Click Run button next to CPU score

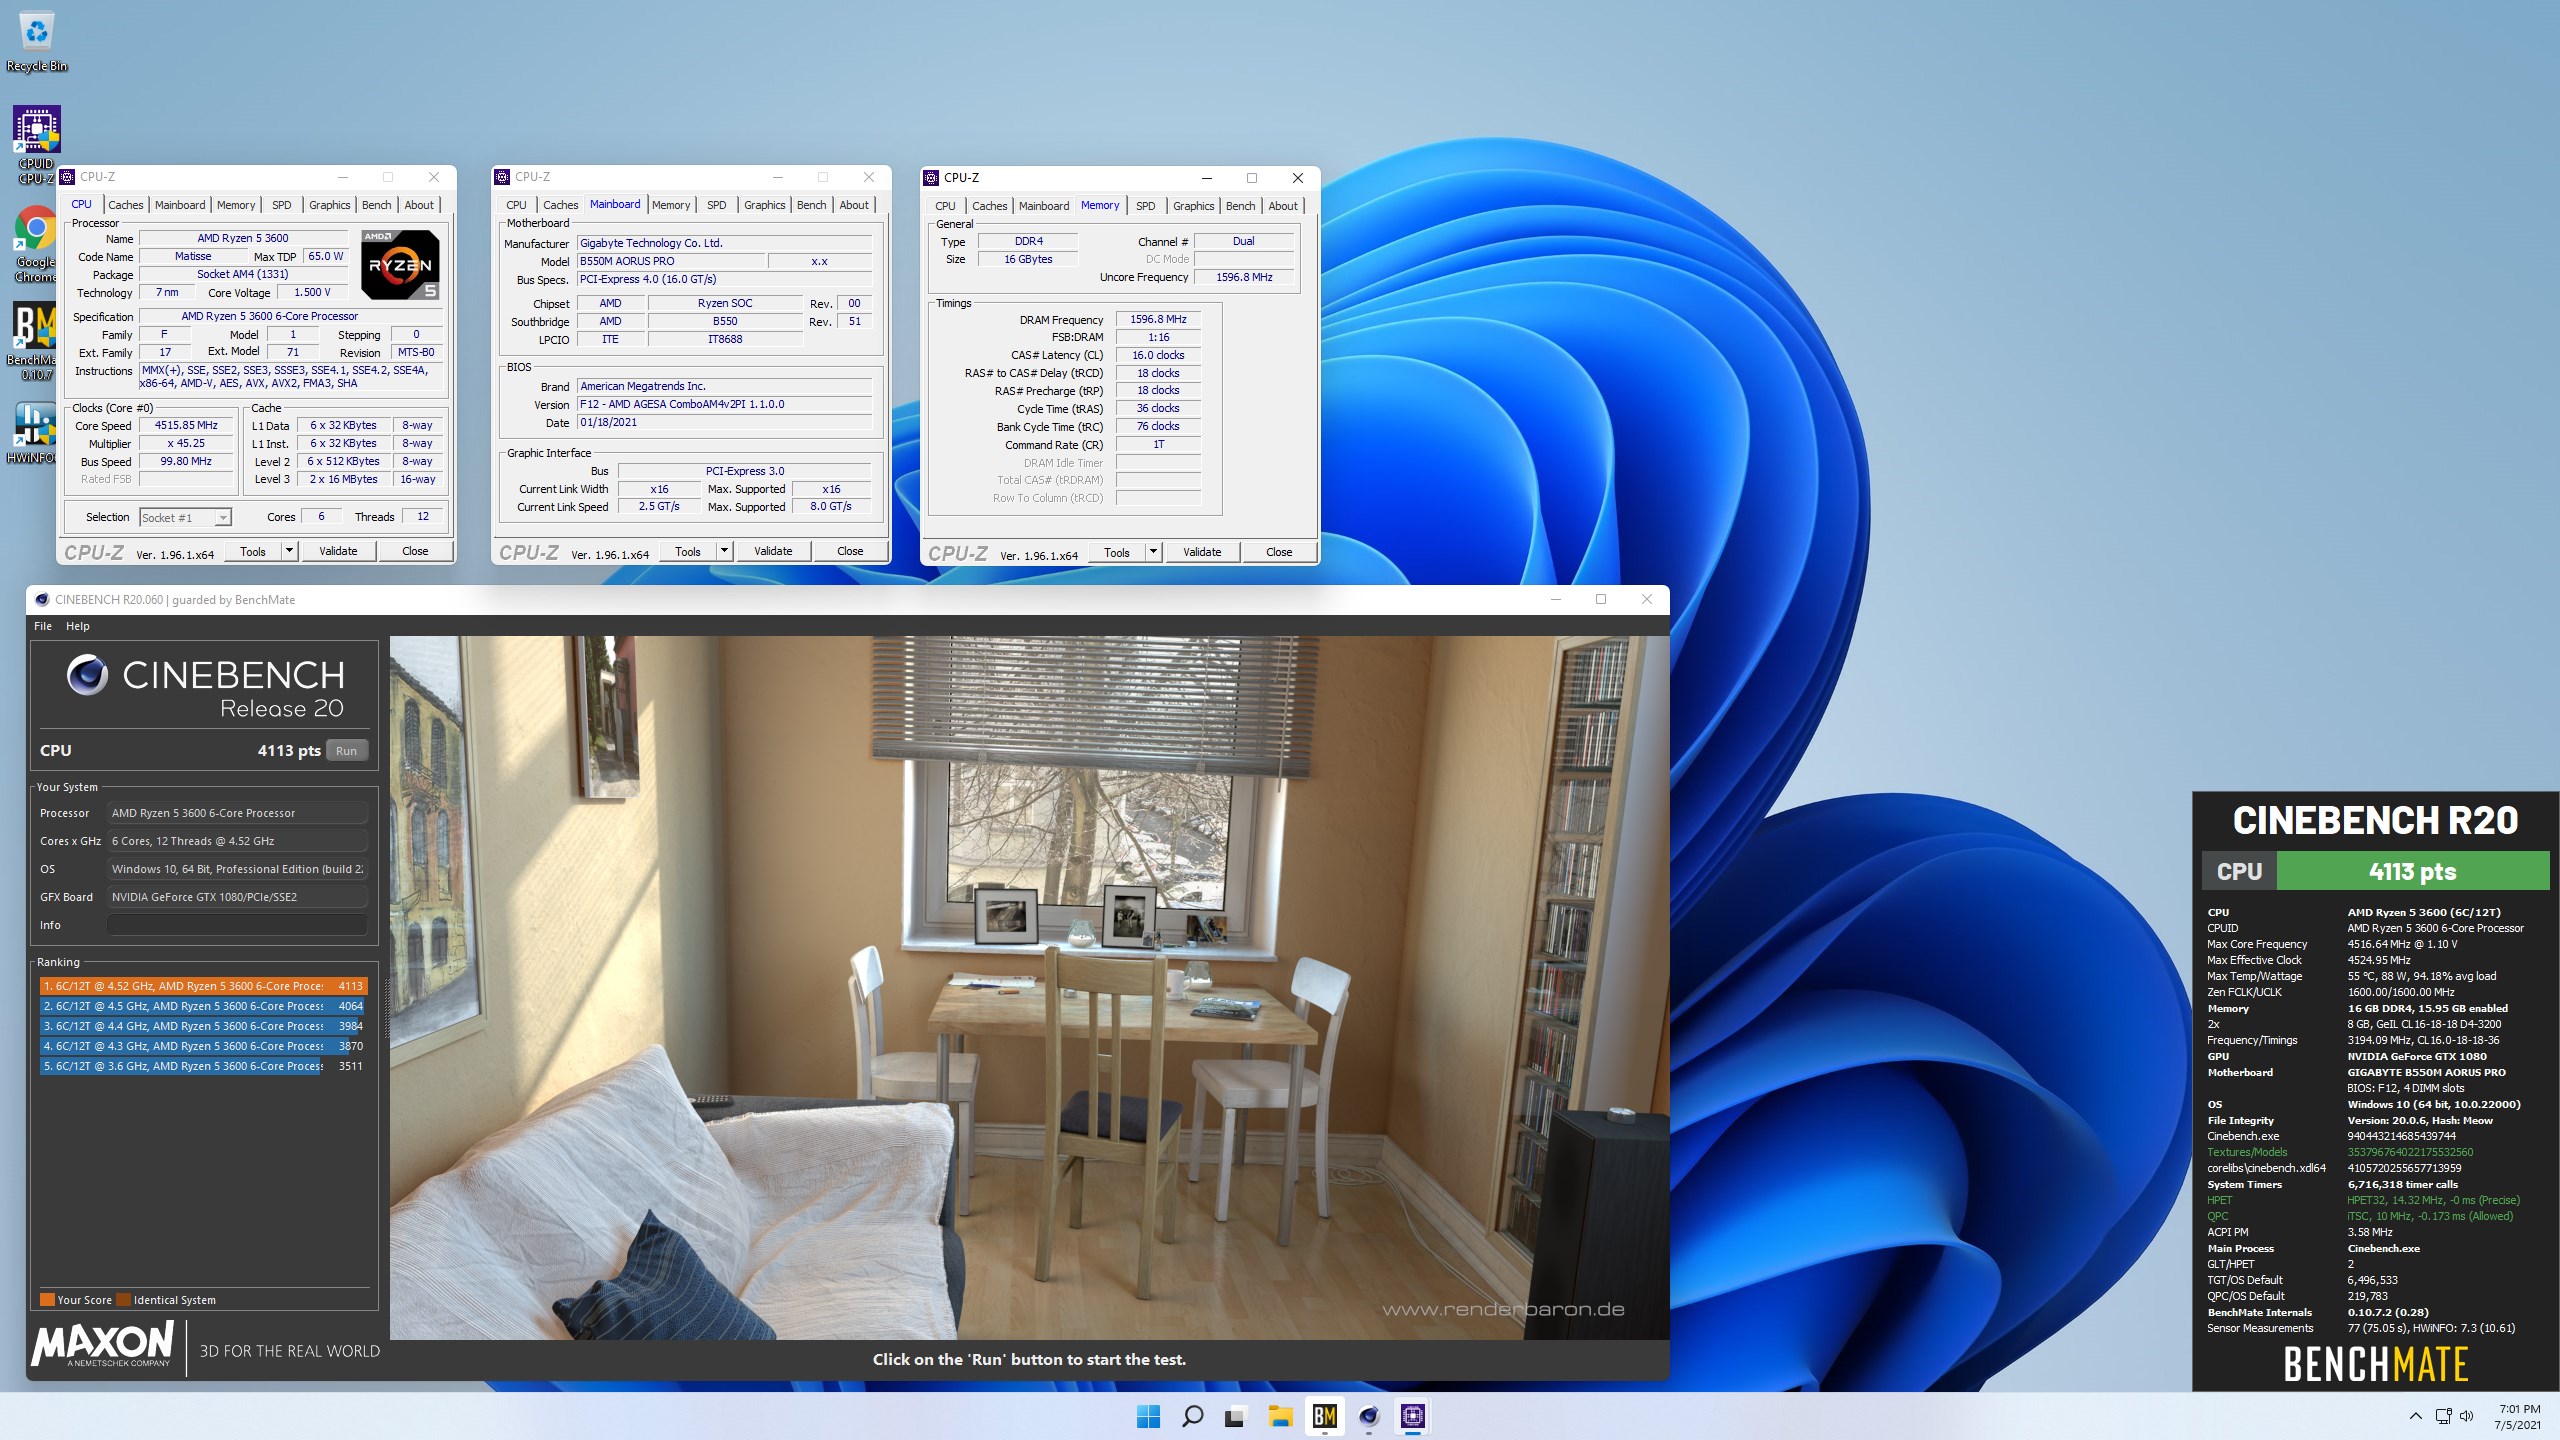click(x=347, y=751)
